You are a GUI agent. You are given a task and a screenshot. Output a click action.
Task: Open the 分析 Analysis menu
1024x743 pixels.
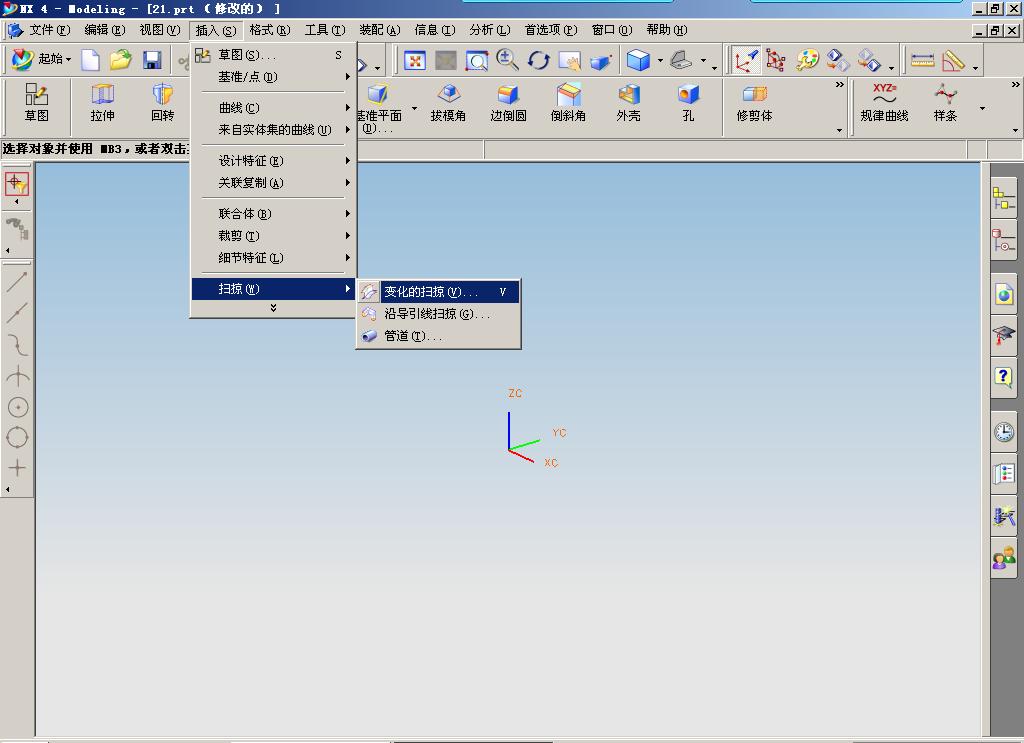click(490, 30)
